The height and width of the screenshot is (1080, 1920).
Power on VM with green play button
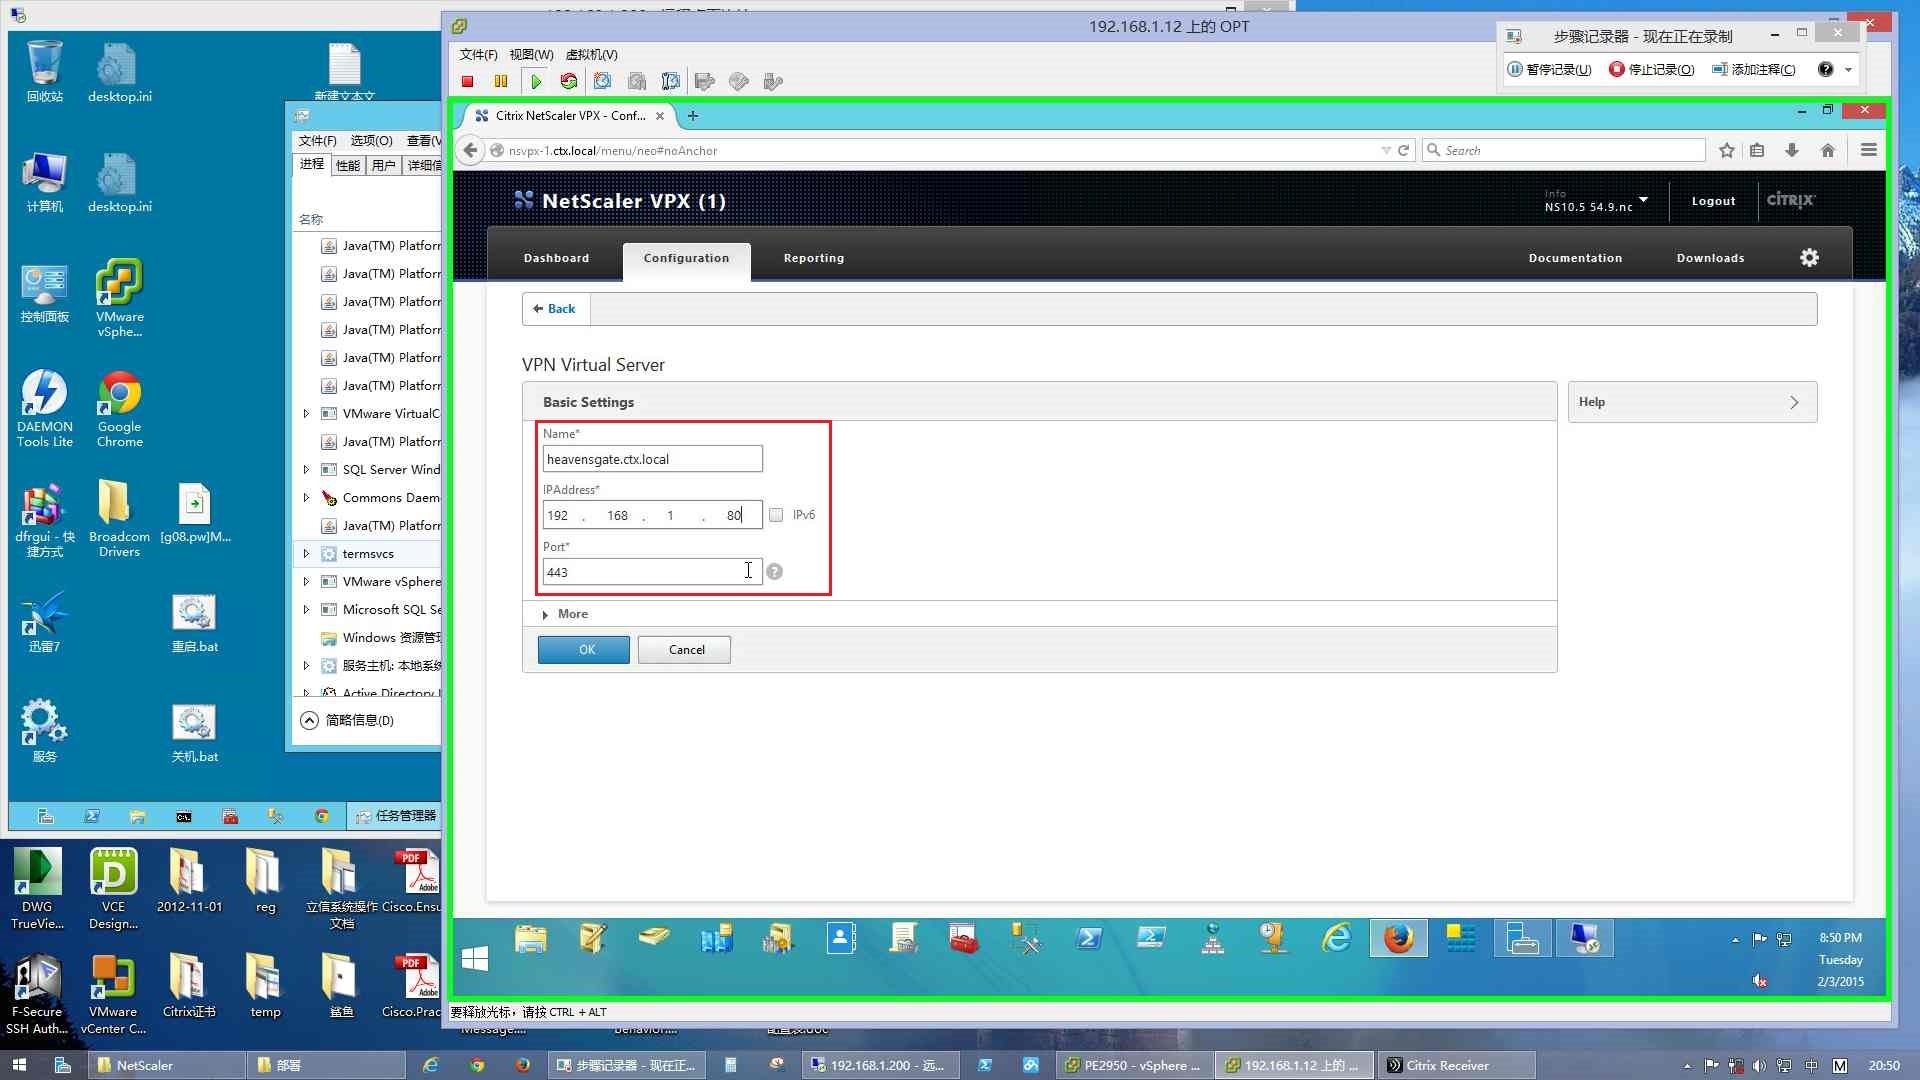[536, 82]
